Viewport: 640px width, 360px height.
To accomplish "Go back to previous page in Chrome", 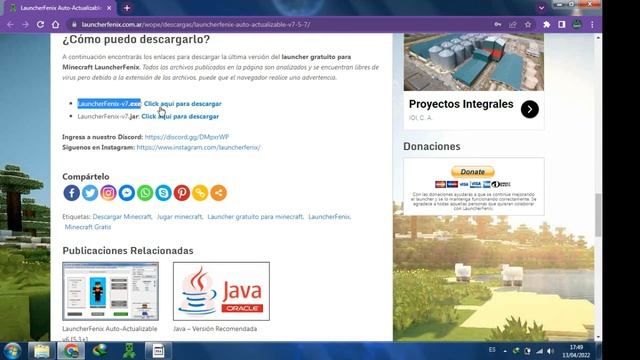I will tap(10, 24).
